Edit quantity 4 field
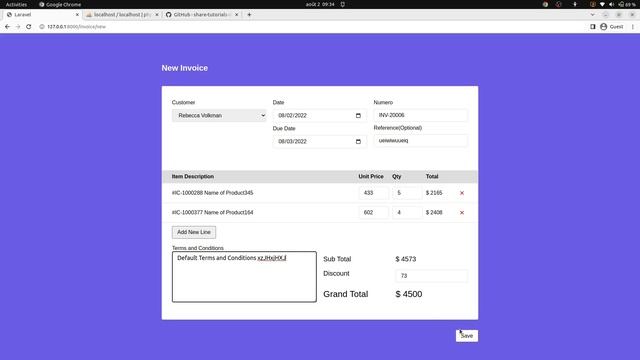Viewport: 640px width, 360px height. [x=407, y=212]
